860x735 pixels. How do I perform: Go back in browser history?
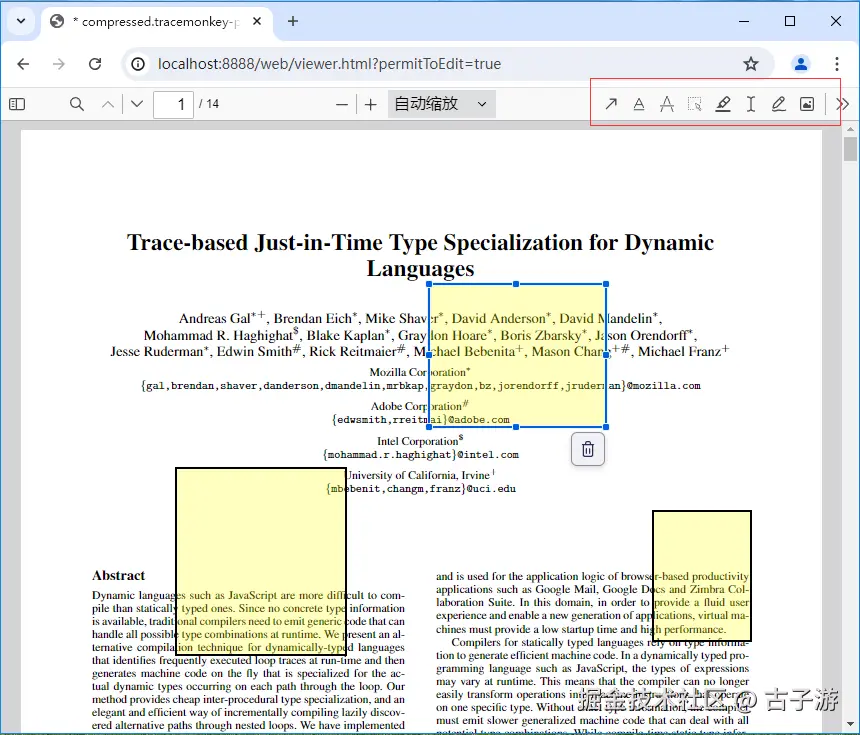23,64
